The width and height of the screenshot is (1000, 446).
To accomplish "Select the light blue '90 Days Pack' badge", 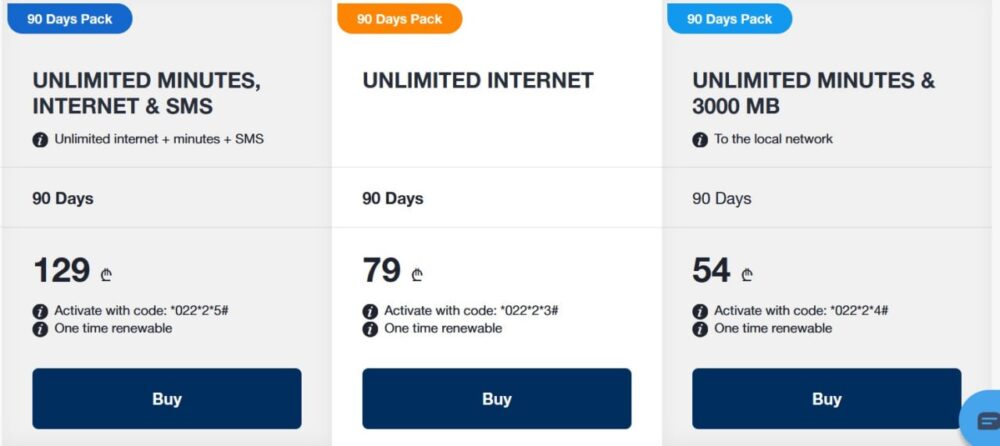I will pos(730,19).
